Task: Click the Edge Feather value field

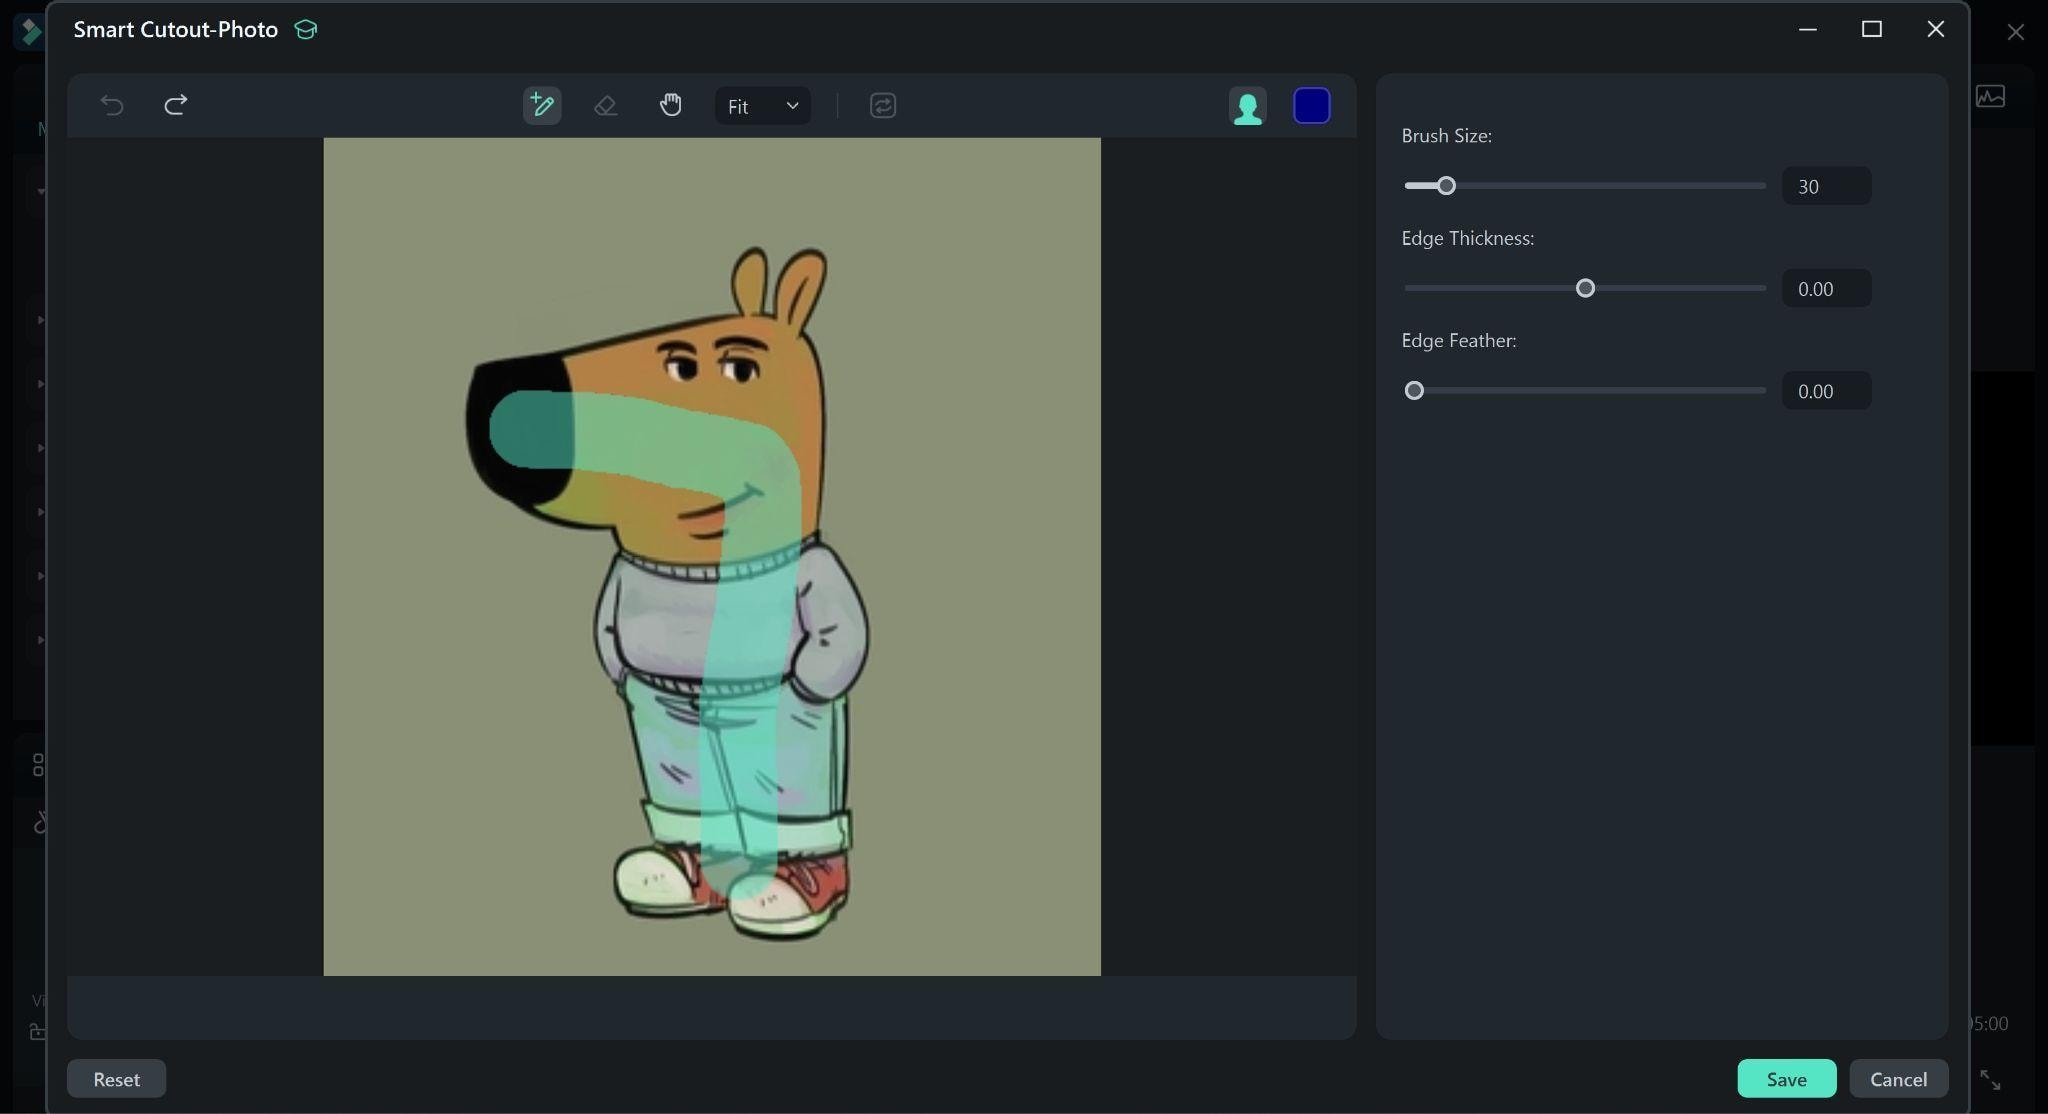Action: (1827, 391)
